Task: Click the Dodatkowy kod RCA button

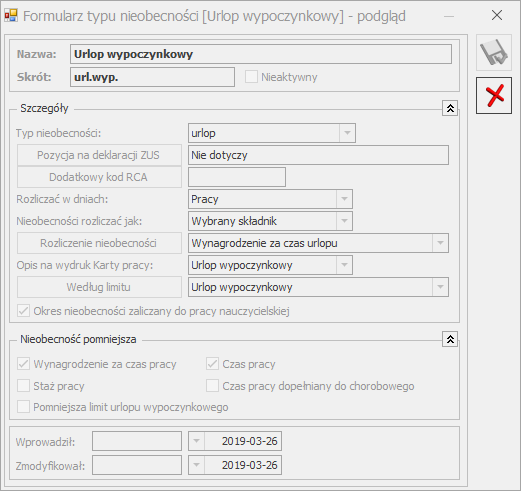Action: coord(99,177)
